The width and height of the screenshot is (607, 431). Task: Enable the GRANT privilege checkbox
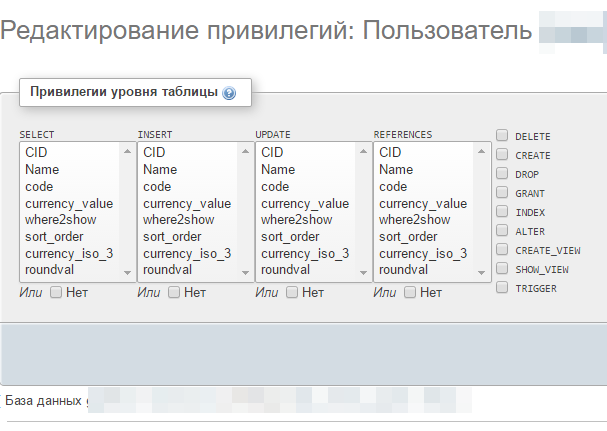click(502, 192)
